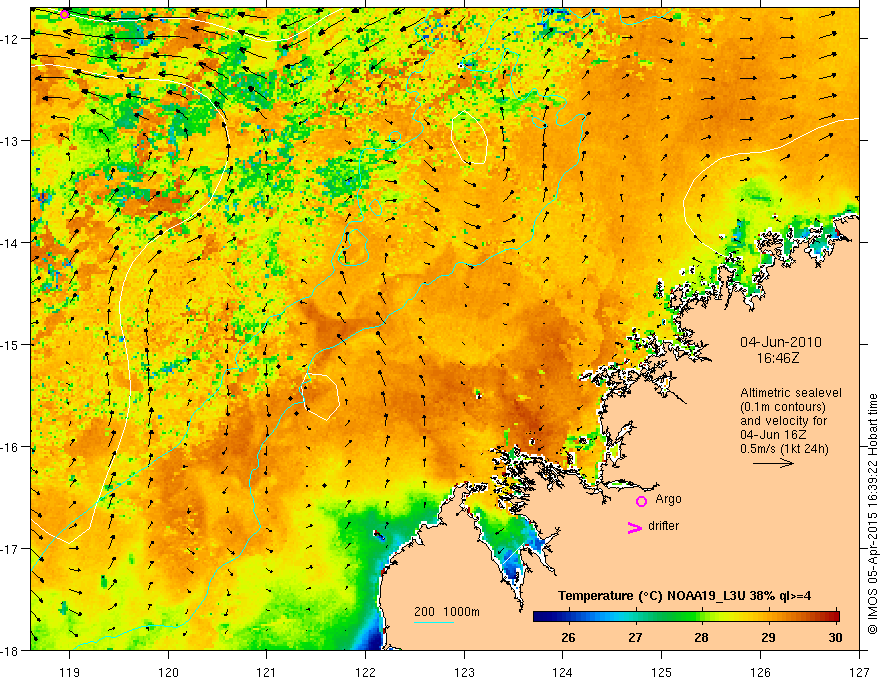Click the "04-Jun-2010" date text

pos(781,342)
